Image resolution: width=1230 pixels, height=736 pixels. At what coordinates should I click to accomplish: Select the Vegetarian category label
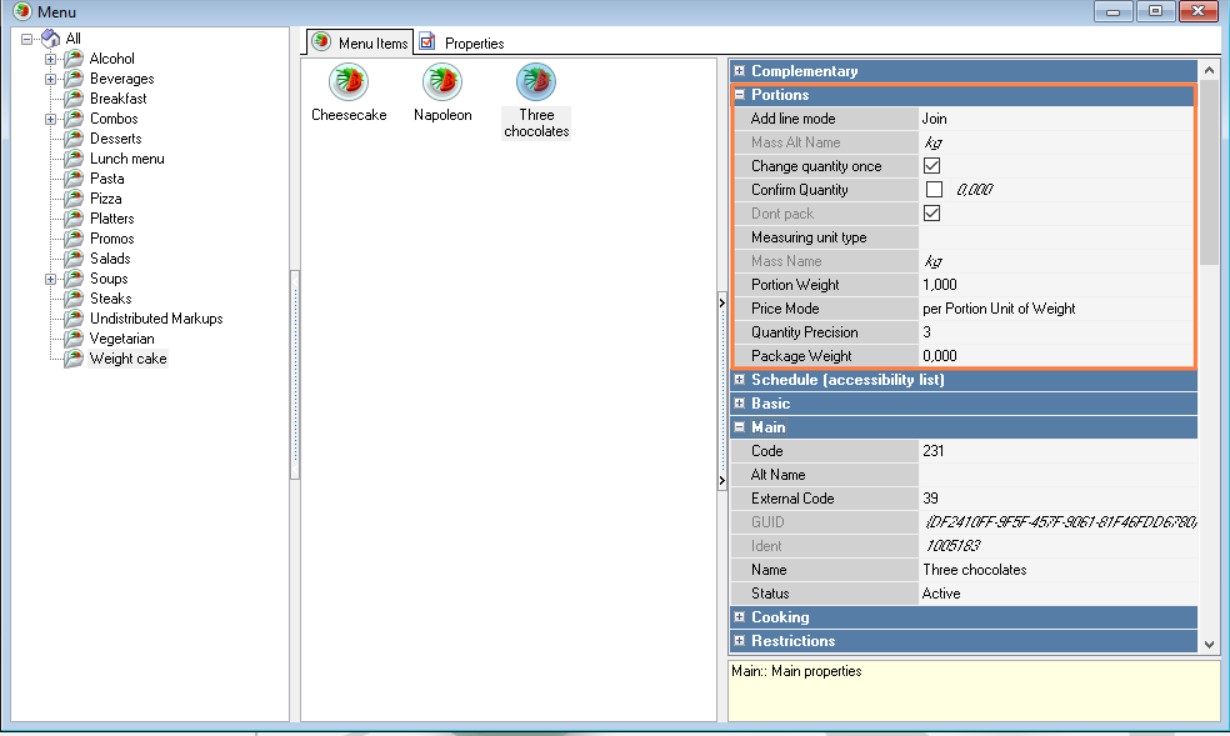click(122, 339)
